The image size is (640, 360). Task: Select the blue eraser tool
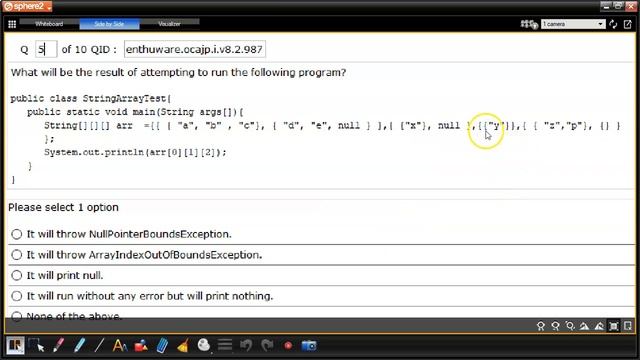click(x=162, y=346)
